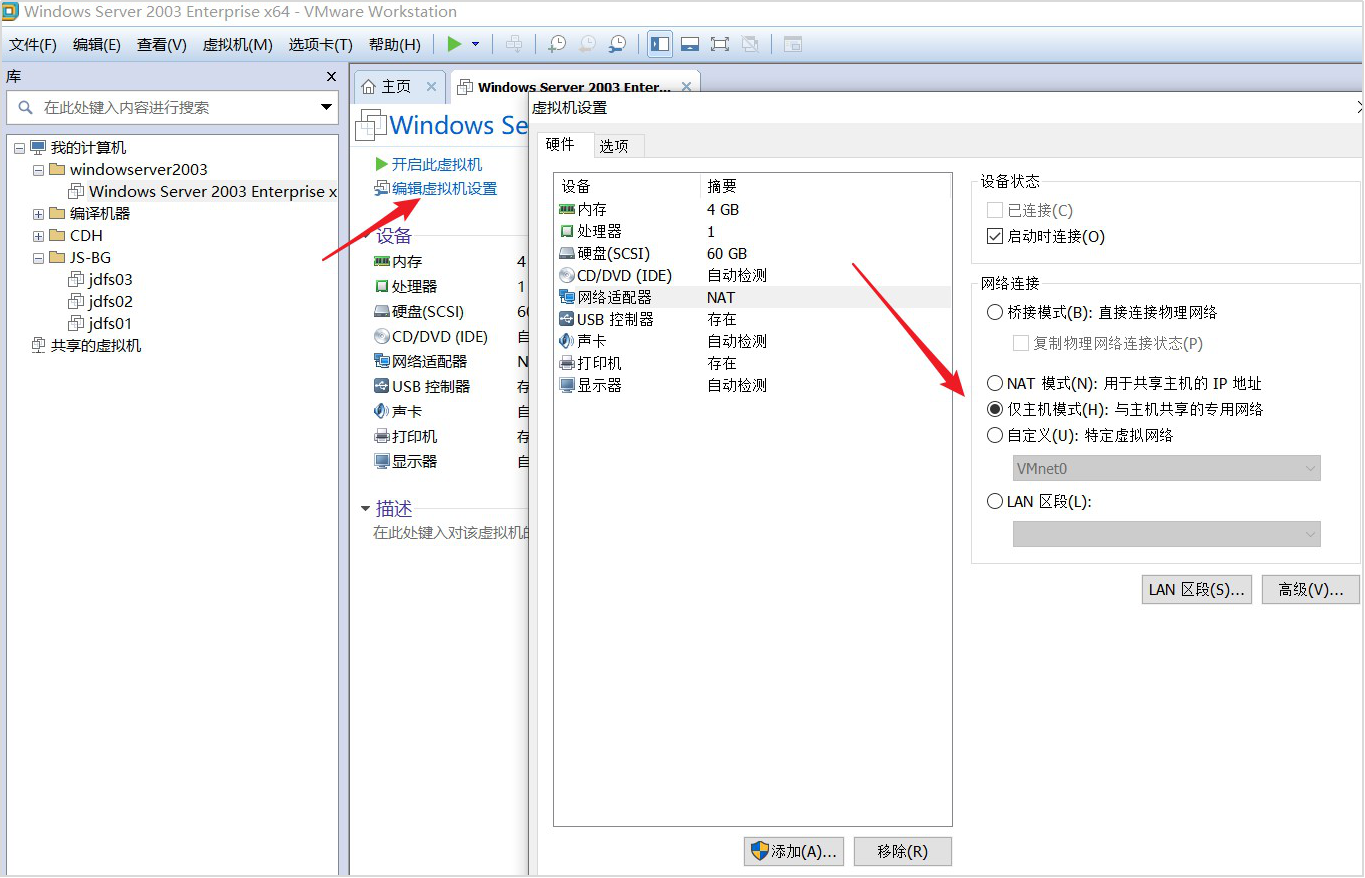Click the send Ctrl+Alt+Del toolbar icon
This screenshot has width=1365, height=878.
click(x=514, y=44)
